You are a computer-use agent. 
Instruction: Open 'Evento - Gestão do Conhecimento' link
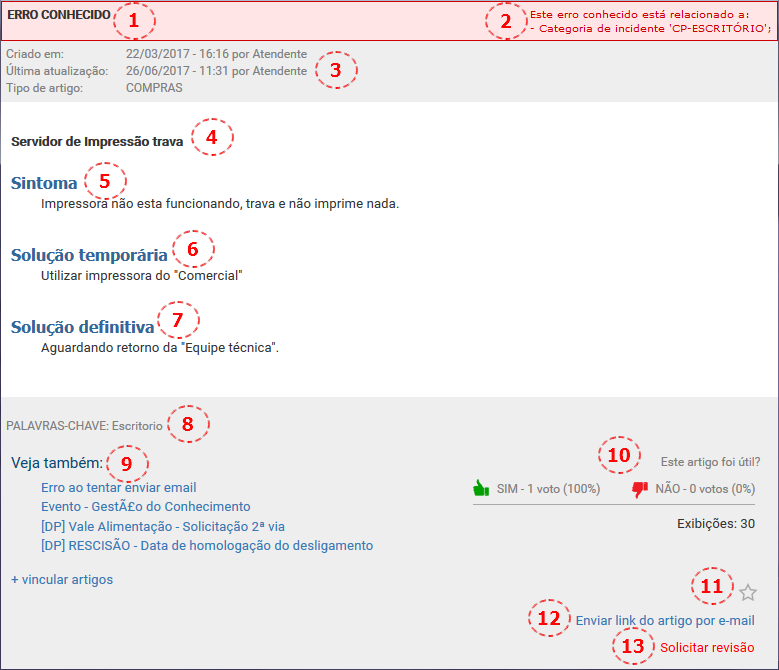[146, 507]
